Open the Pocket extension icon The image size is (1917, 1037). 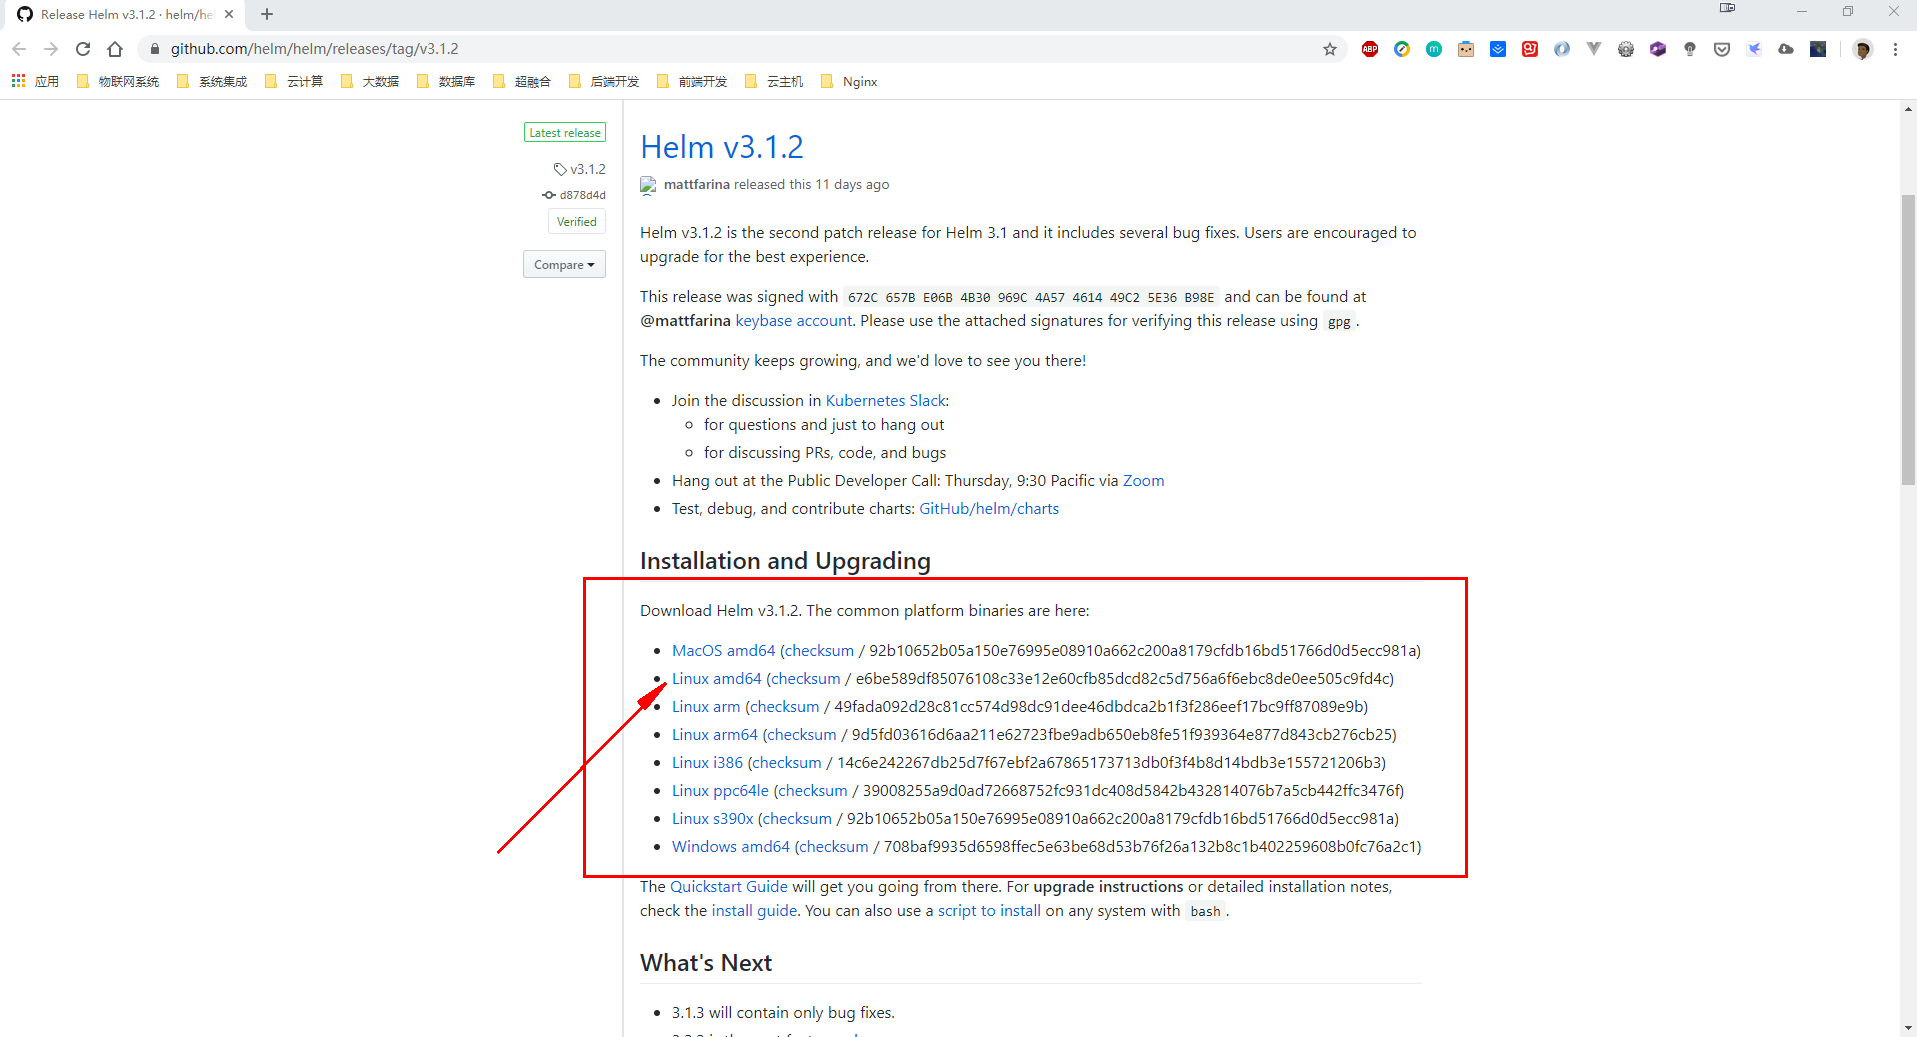point(1722,49)
